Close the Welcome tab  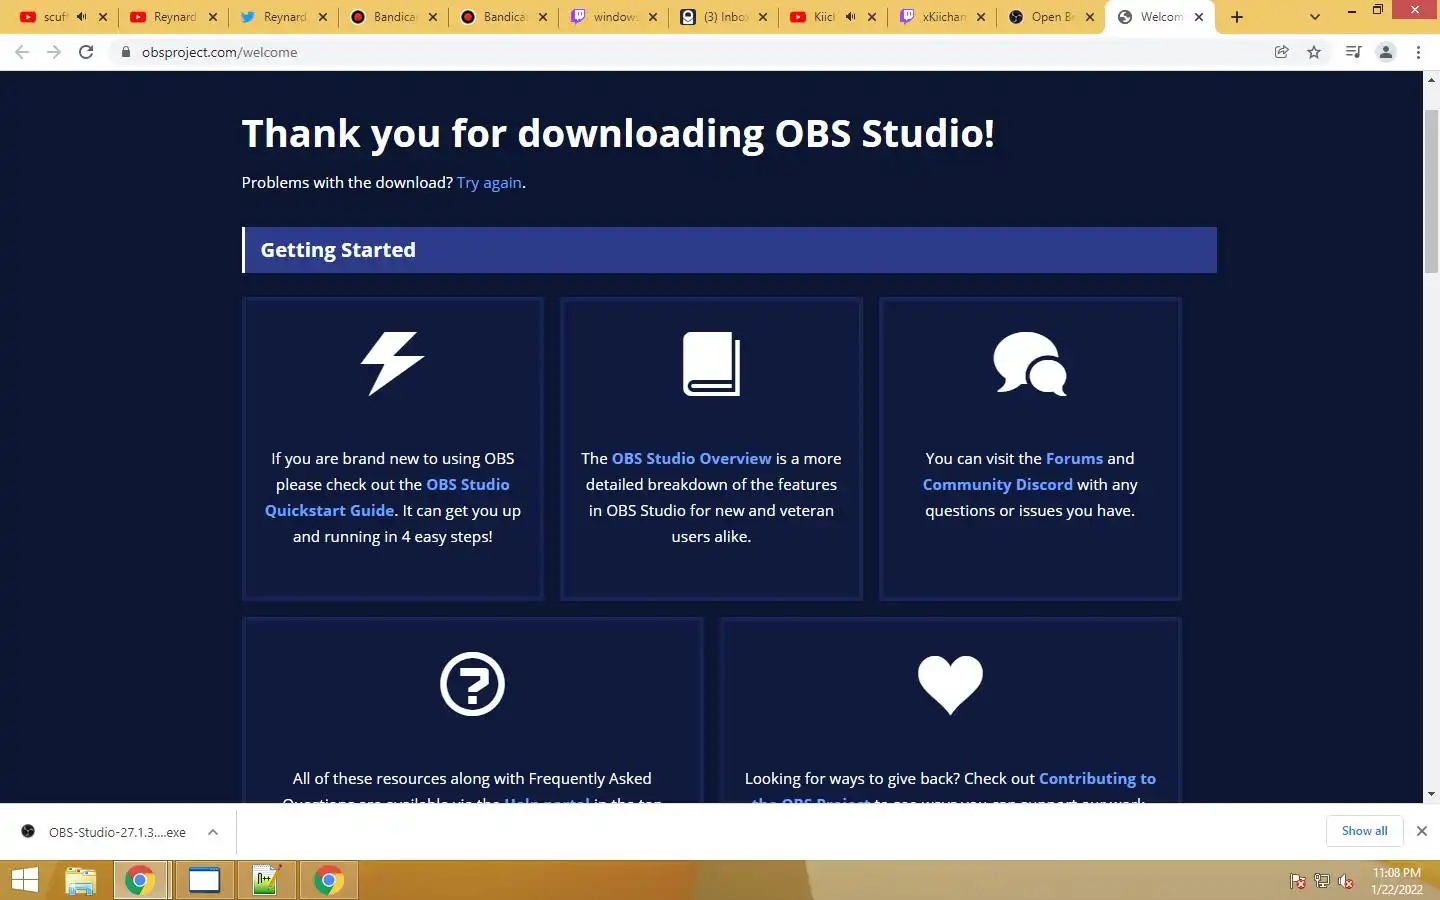pos(1199,17)
